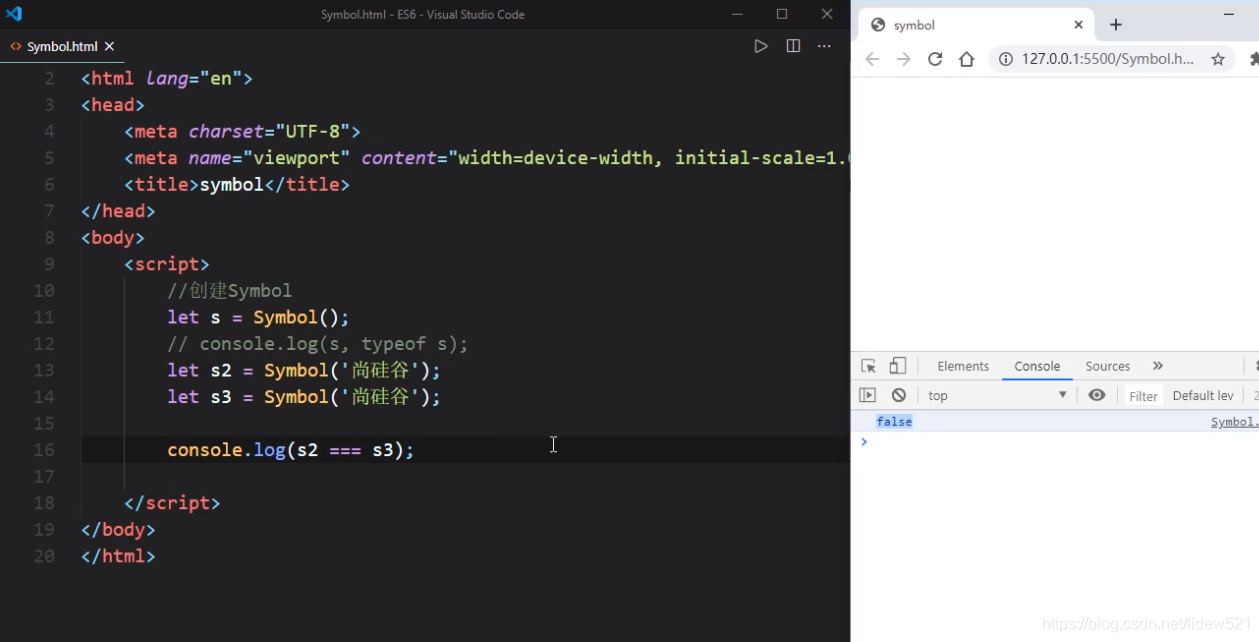The width and height of the screenshot is (1259, 642).
Task: Click the browser address bar URL
Action: click(1107, 59)
